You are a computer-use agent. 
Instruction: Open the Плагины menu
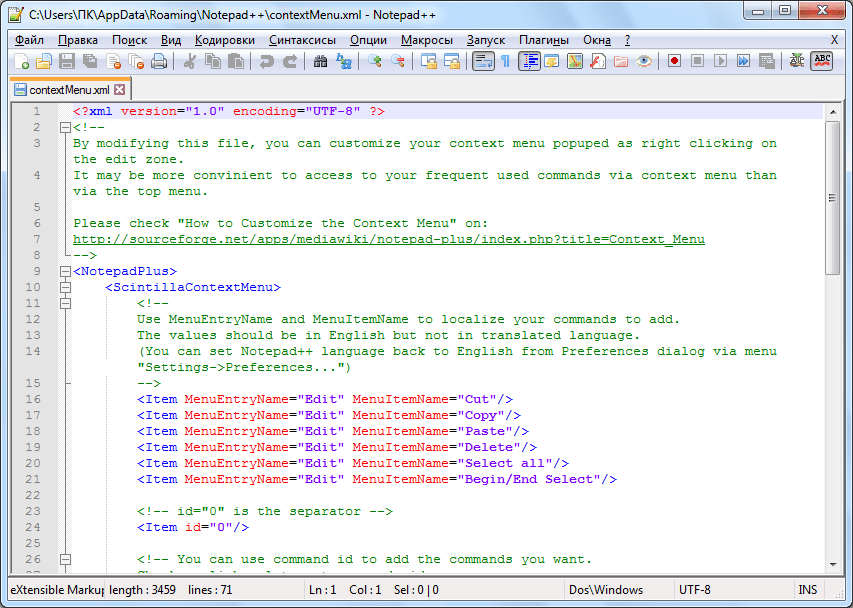[544, 40]
